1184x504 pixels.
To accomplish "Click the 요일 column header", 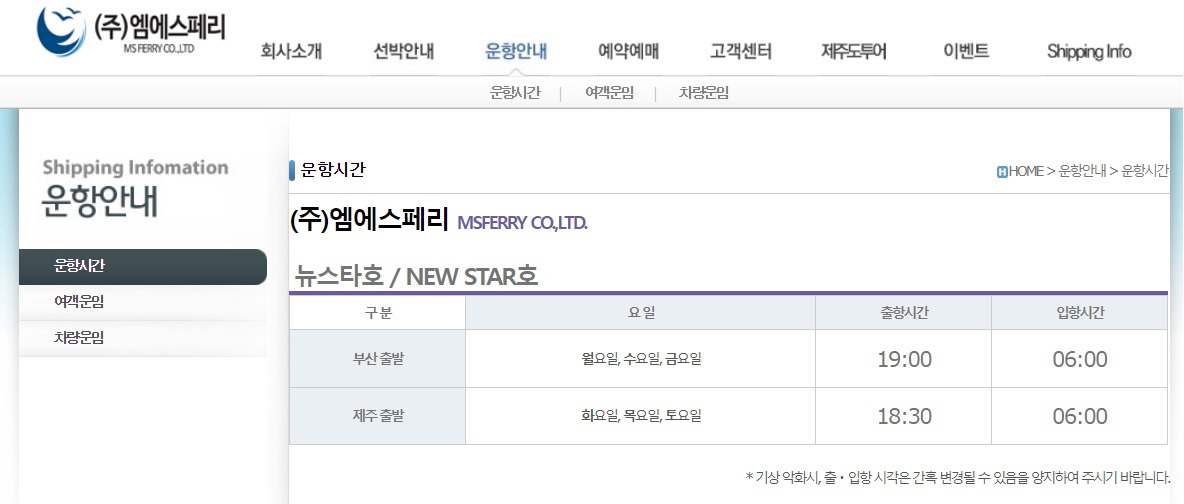I will click(x=640, y=314).
